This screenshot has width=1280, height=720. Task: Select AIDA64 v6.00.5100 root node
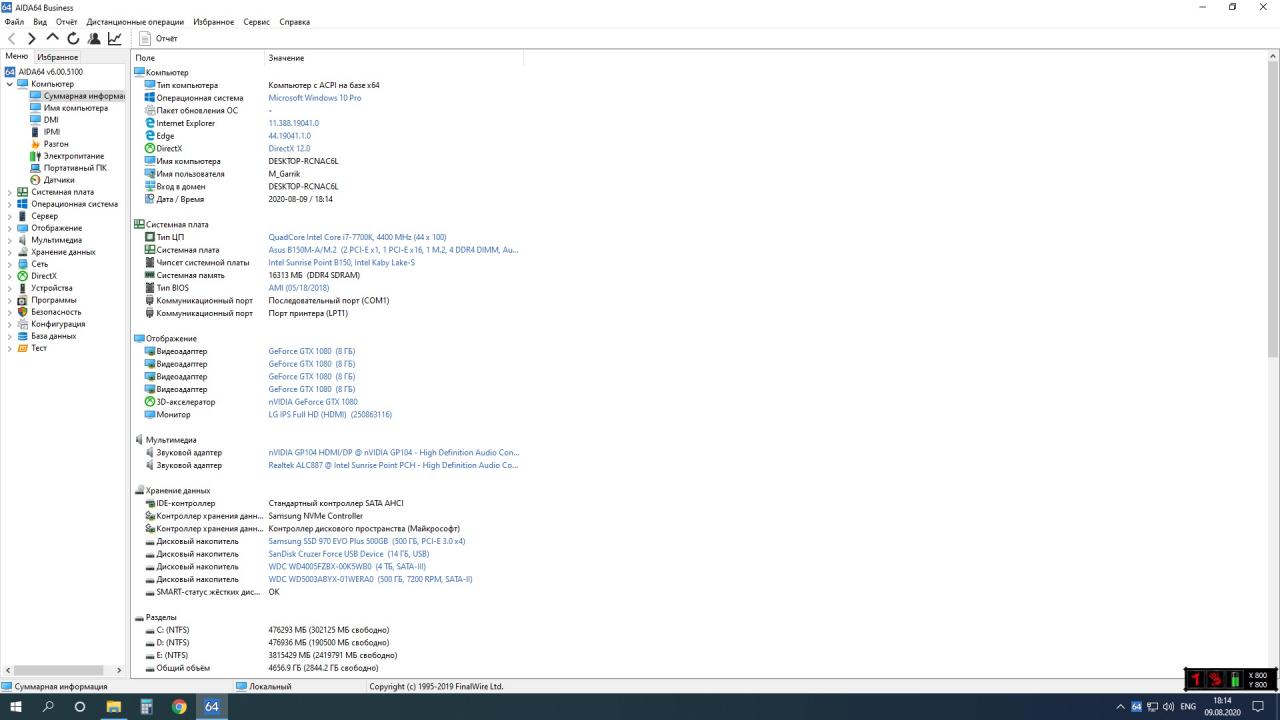pos(50,72)
